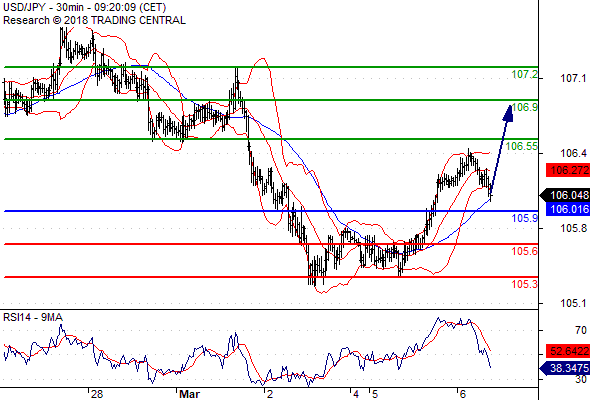Viewport: 590px width, 400px height.
Task: Select the blue 106.016 price tag
Action: pyautogui.click(x=568, y=209)
